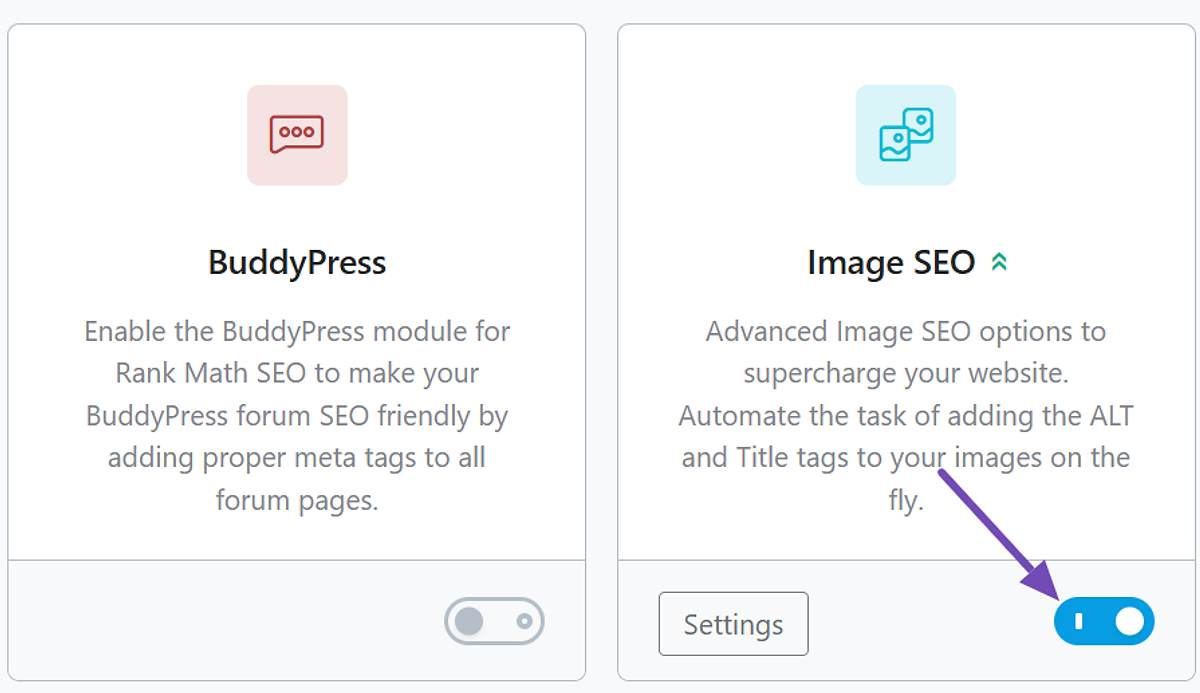Click the green upgrade arrows beside Image SEO
Screen dimensions: 1200x693
(x=998, y=263)
